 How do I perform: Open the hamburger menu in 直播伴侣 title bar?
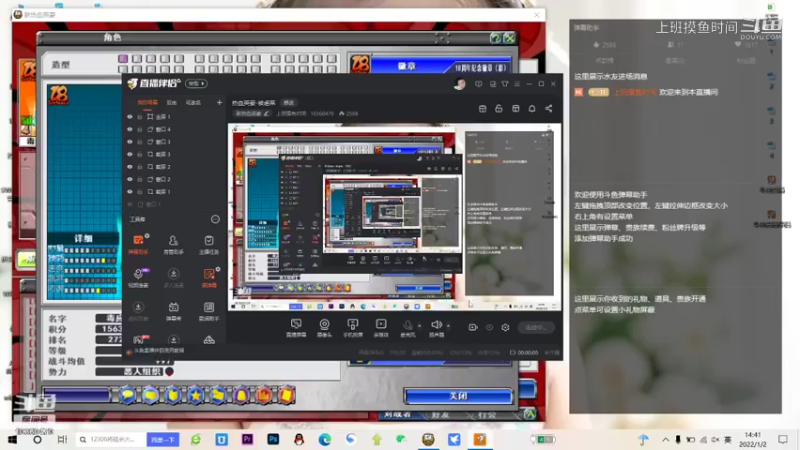click(x=517, y=84)
